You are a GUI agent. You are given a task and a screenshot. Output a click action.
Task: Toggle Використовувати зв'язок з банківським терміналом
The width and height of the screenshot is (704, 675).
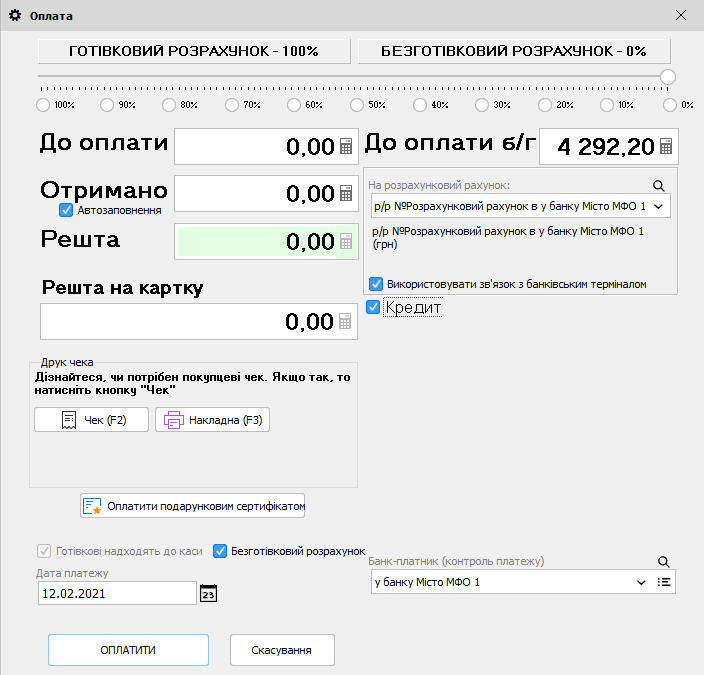(376, 284)
